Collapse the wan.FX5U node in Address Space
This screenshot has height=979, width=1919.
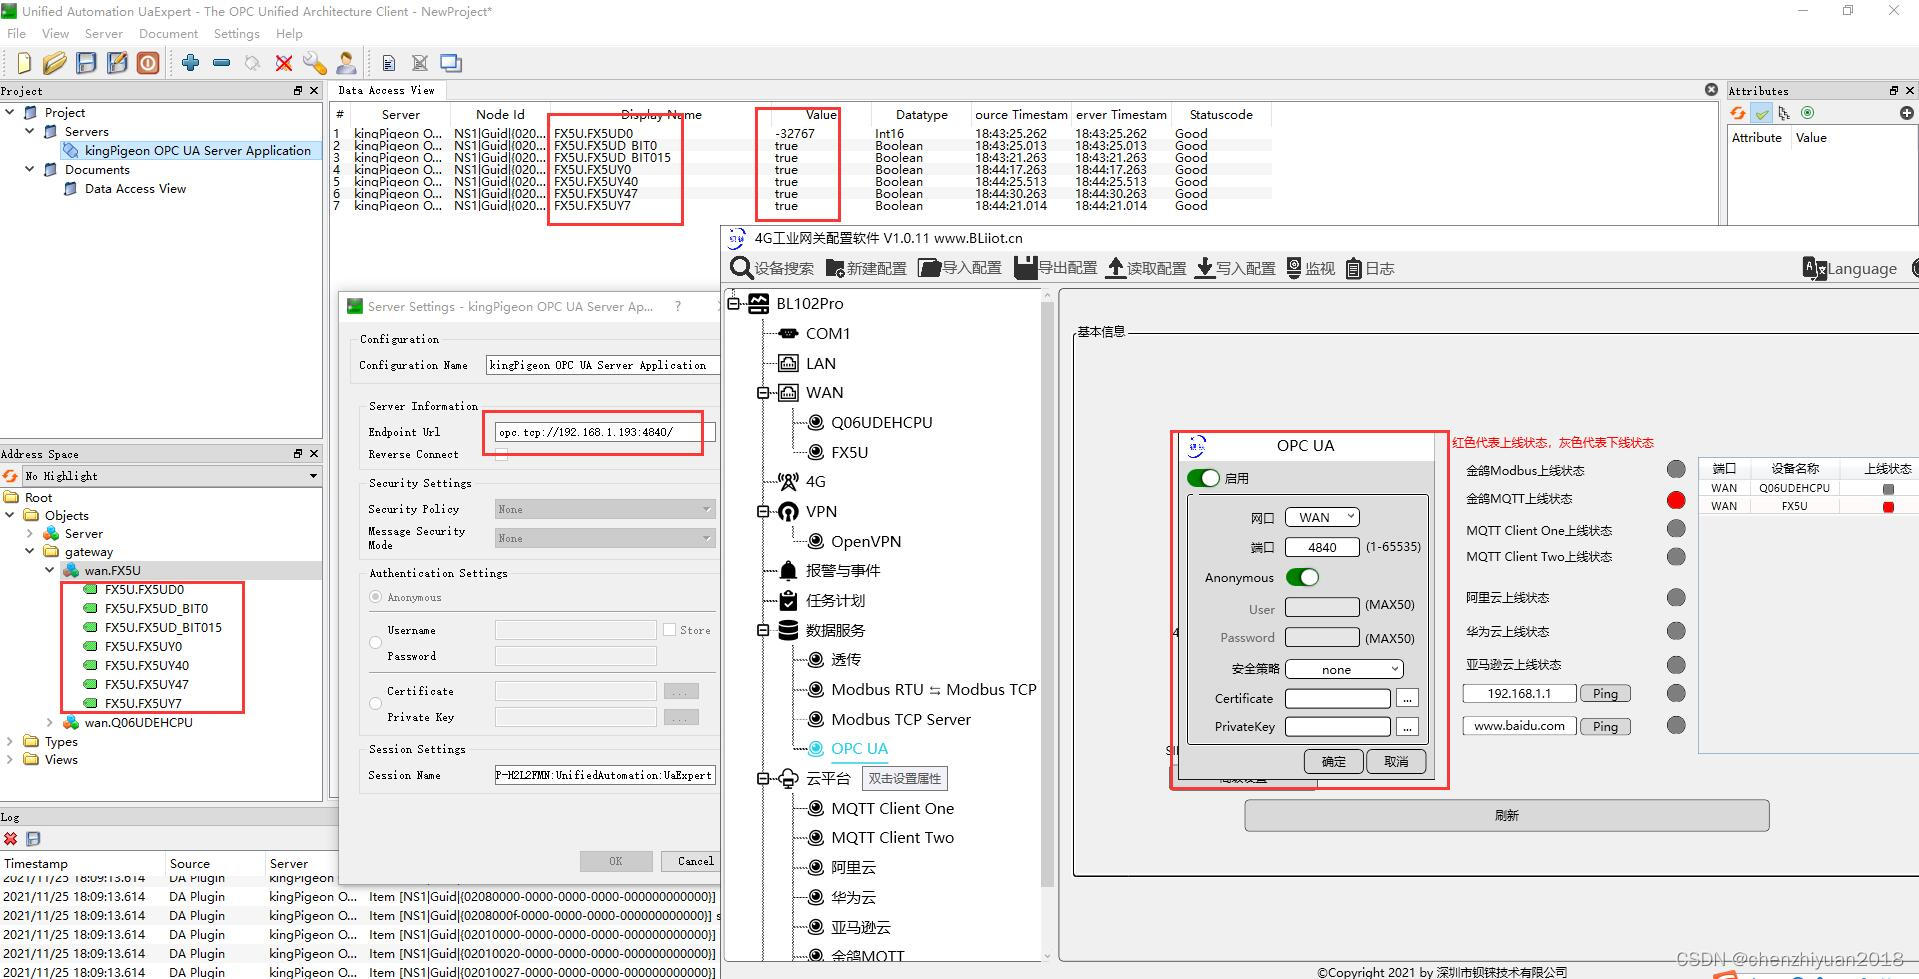(49, 570)
